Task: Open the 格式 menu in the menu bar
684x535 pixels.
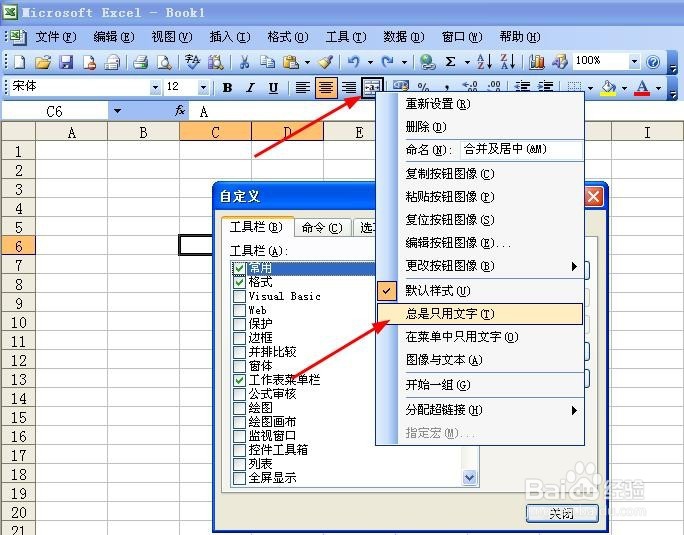Action: tap(287, 37)
